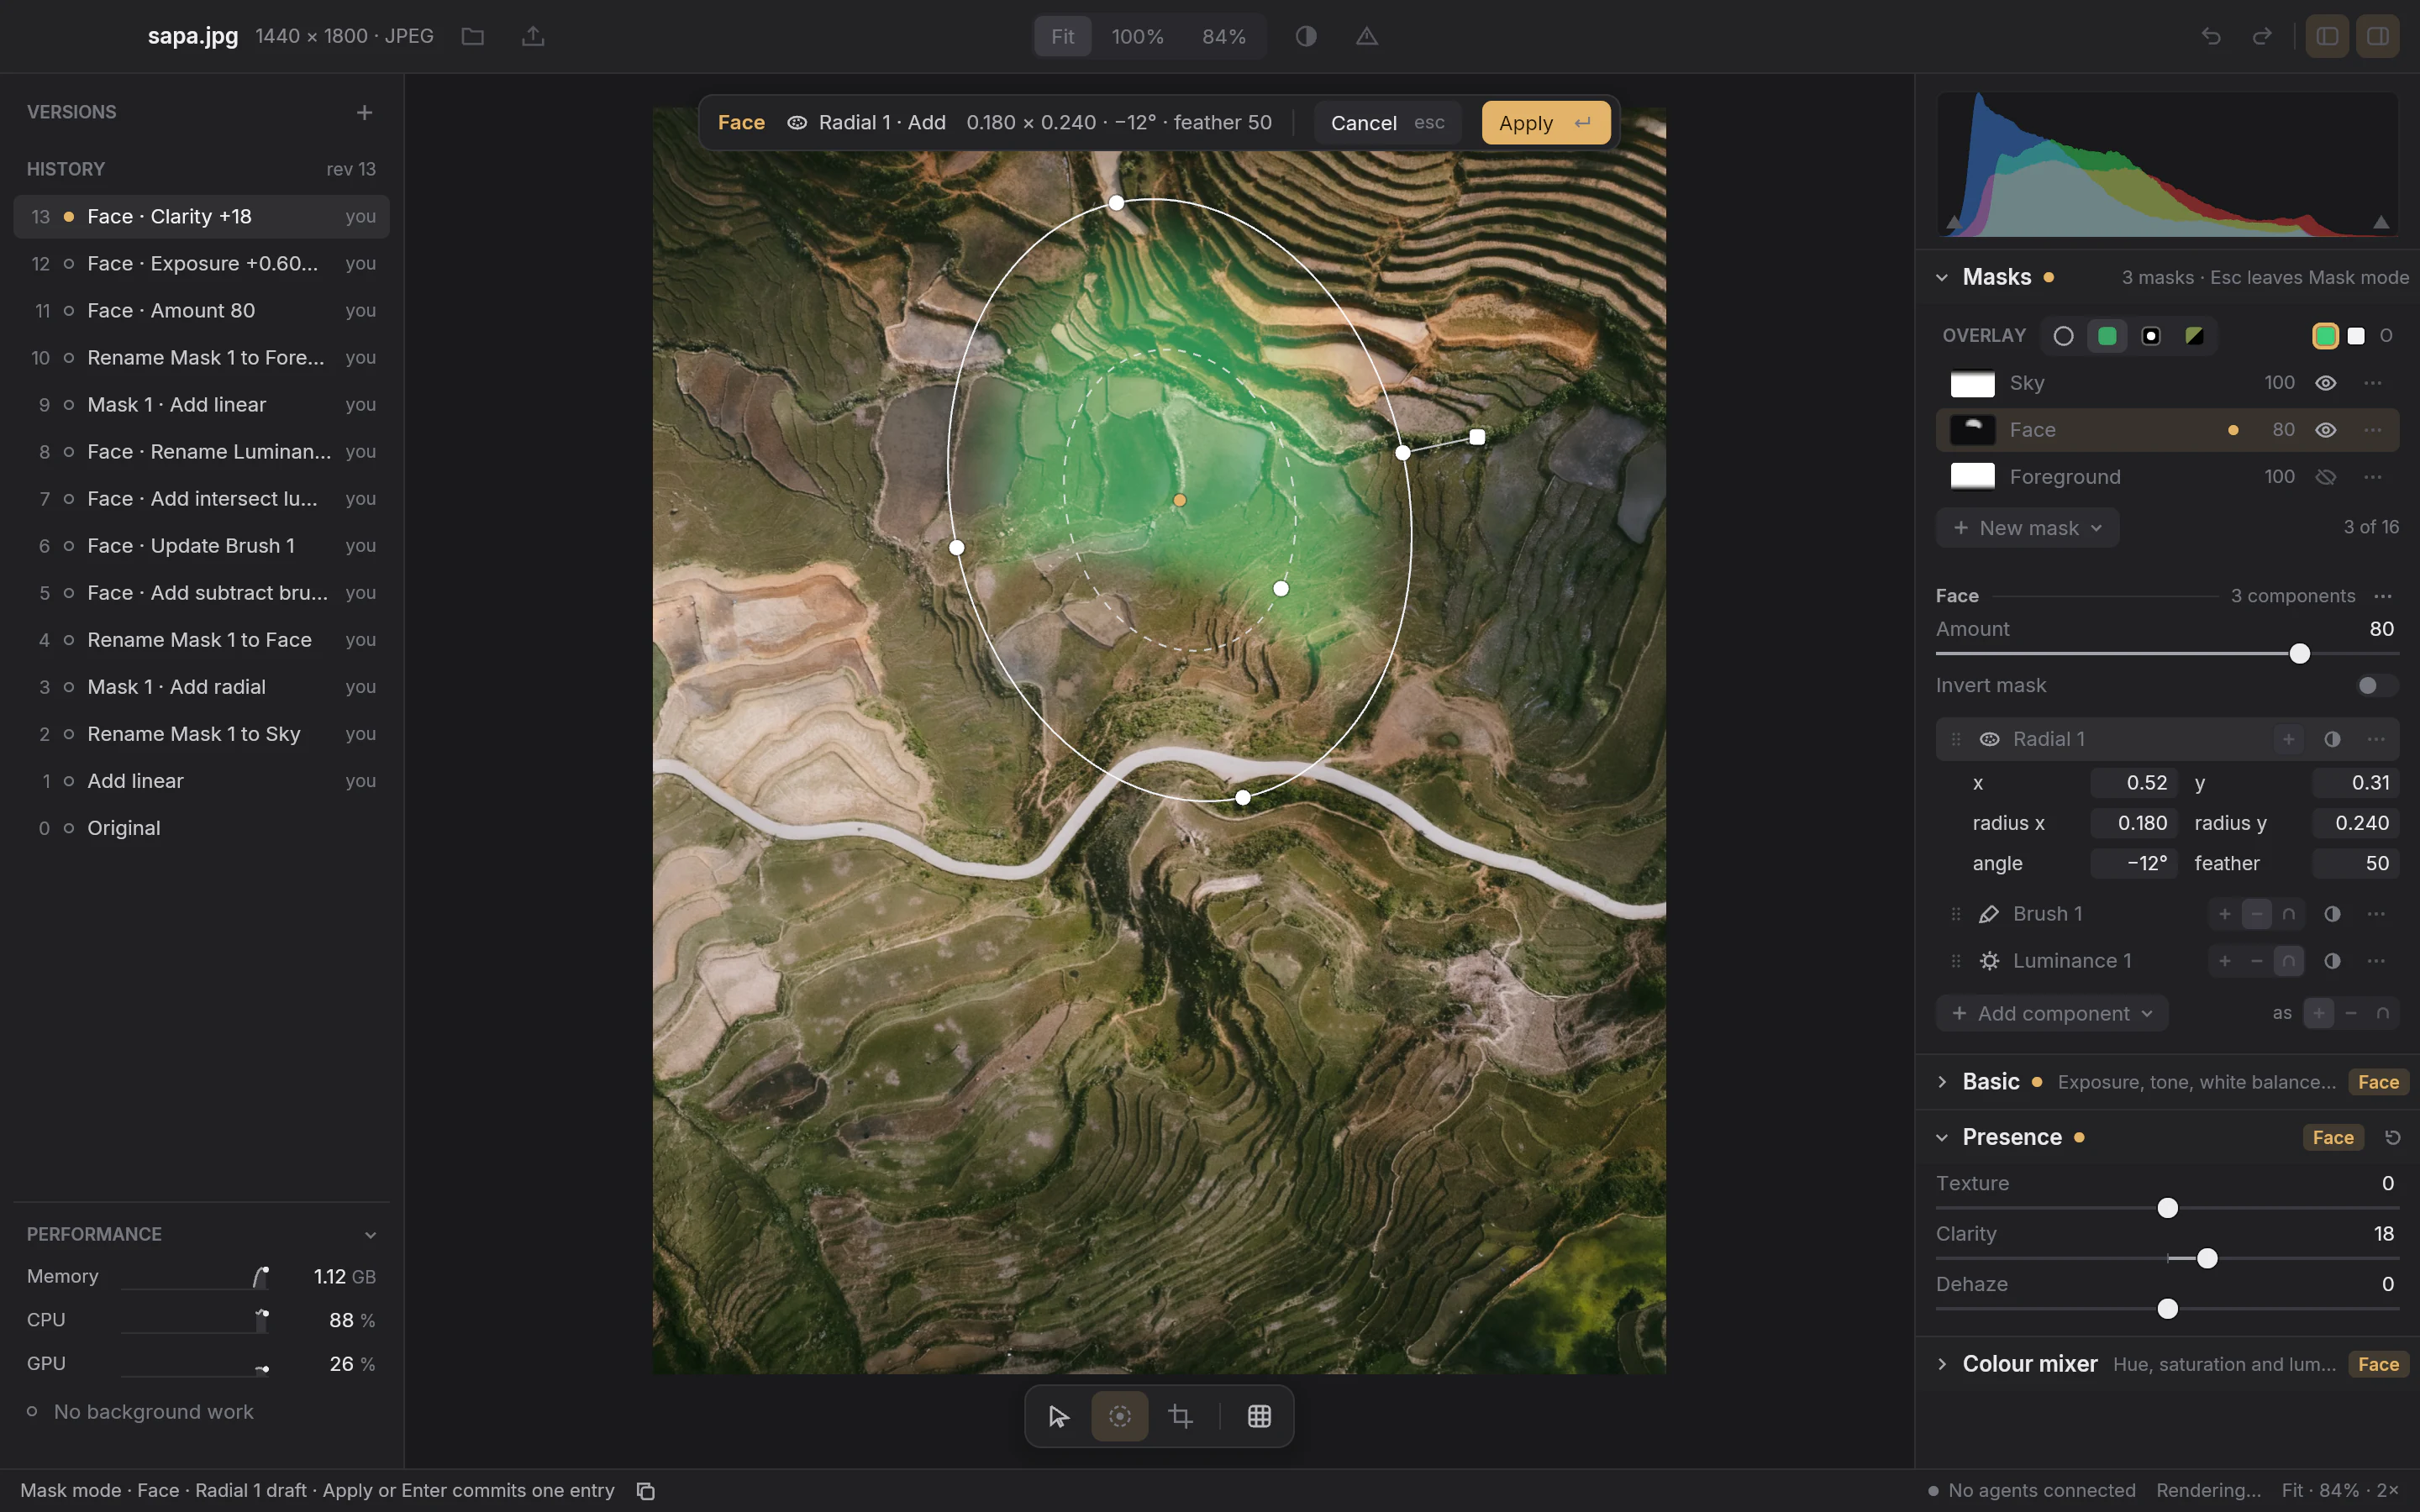Add a new version with plus icon
Image resolution: width=2420 pixels, height=1512 pixels.
coord(364,112)
